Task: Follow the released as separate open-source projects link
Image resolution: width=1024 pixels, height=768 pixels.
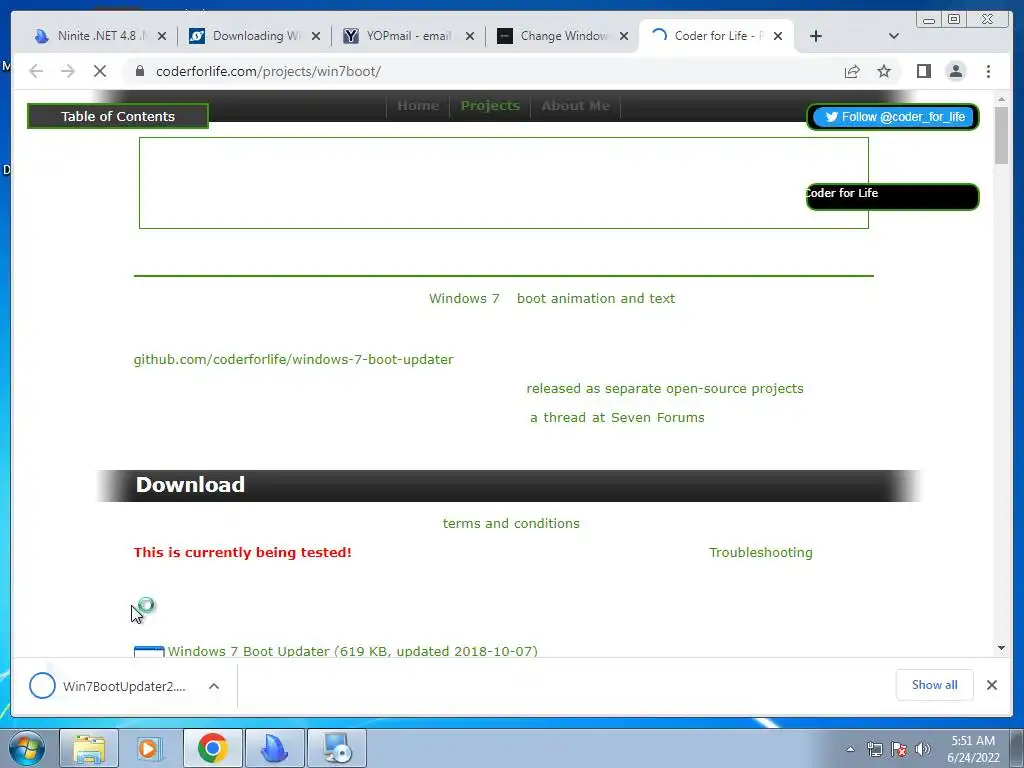Action: [665, 389]
